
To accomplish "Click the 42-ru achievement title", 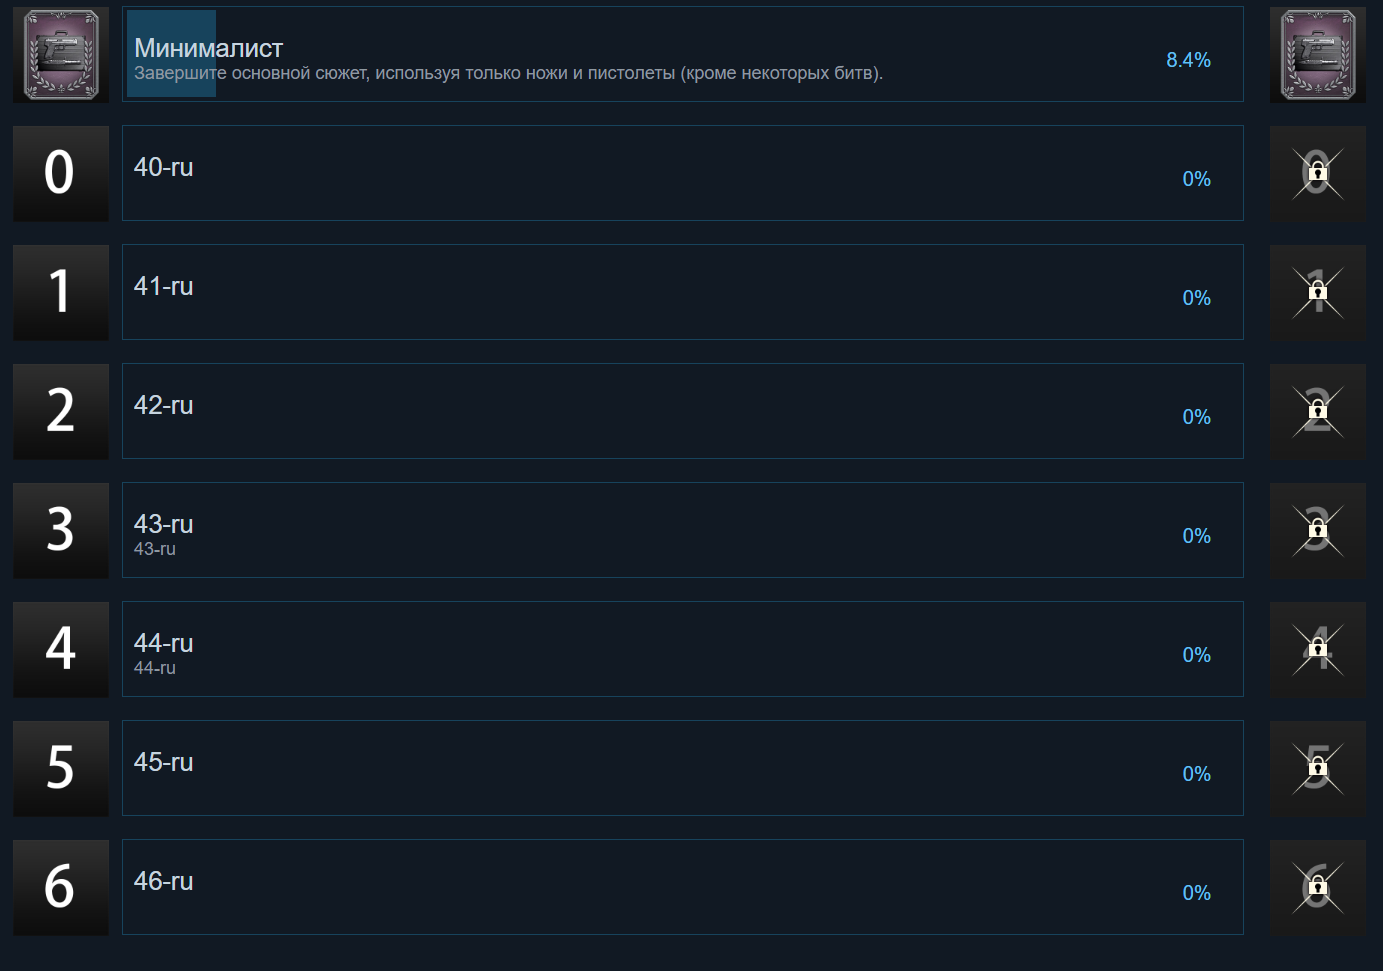I will [164, 405].
